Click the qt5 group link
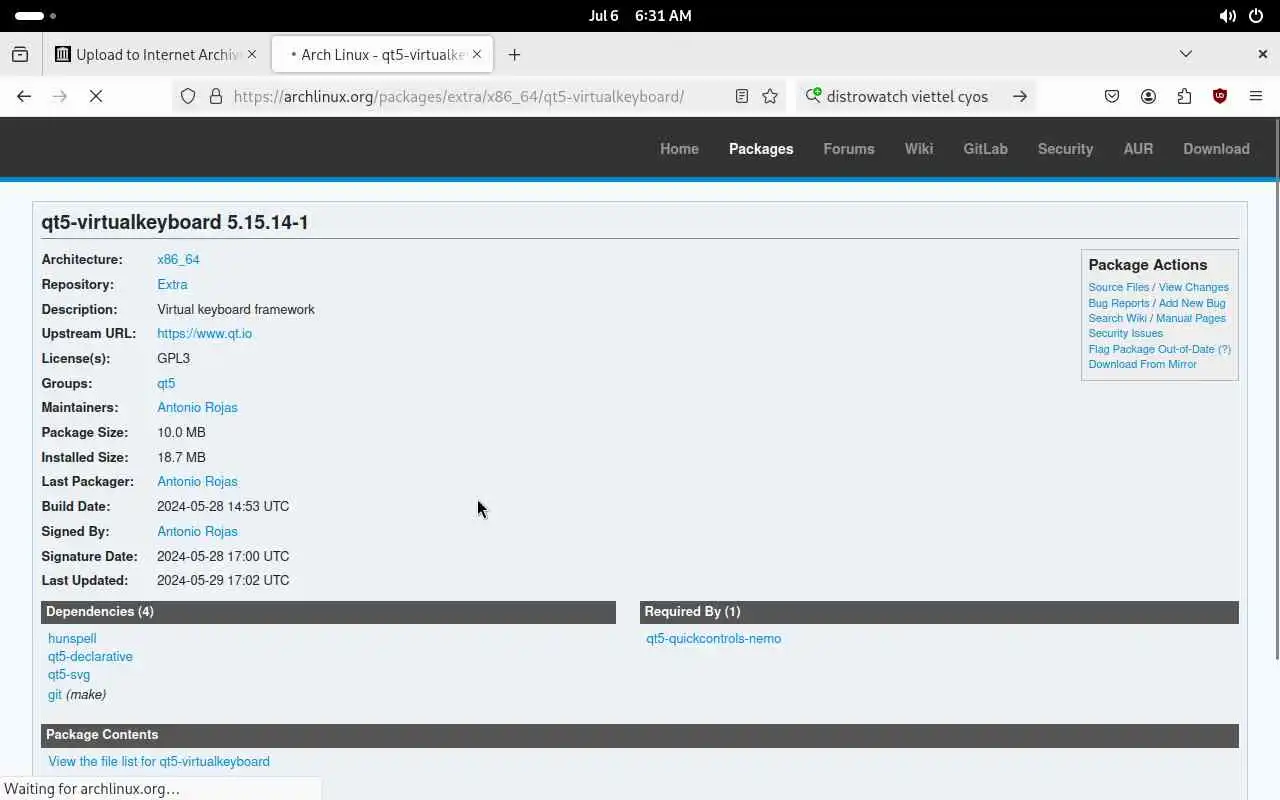This screenshot has width=1280, height=800. pos(166,383)
